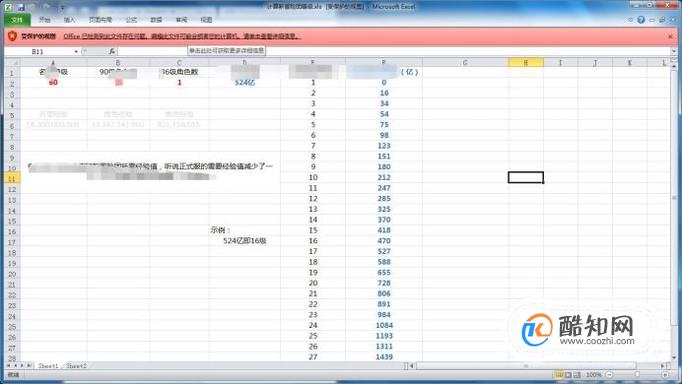Click the cell with value 655
This screenshot has width=682, height=384.
coord(384,272)
